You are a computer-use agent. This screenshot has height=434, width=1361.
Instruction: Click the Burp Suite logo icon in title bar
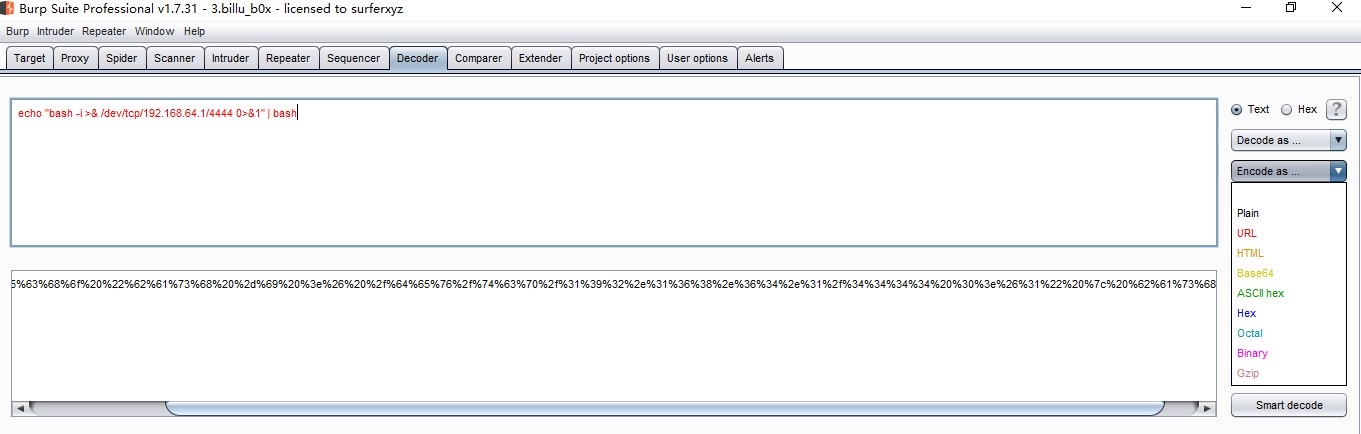coord(7,8)
